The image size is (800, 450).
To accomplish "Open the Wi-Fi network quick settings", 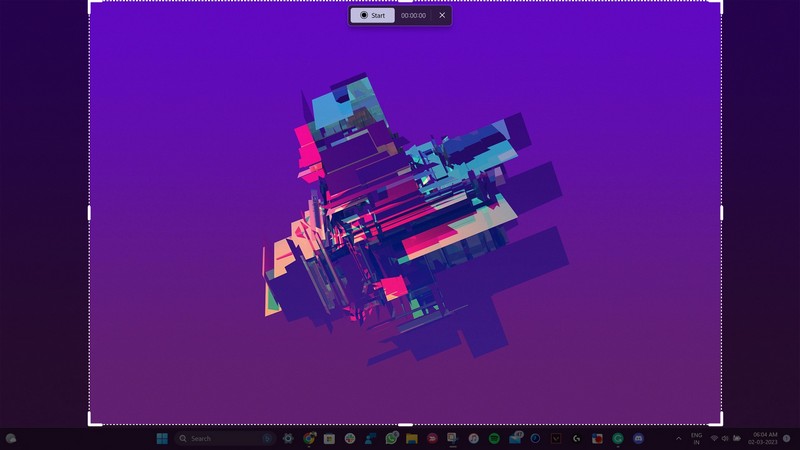I will [x=714, y=438].
